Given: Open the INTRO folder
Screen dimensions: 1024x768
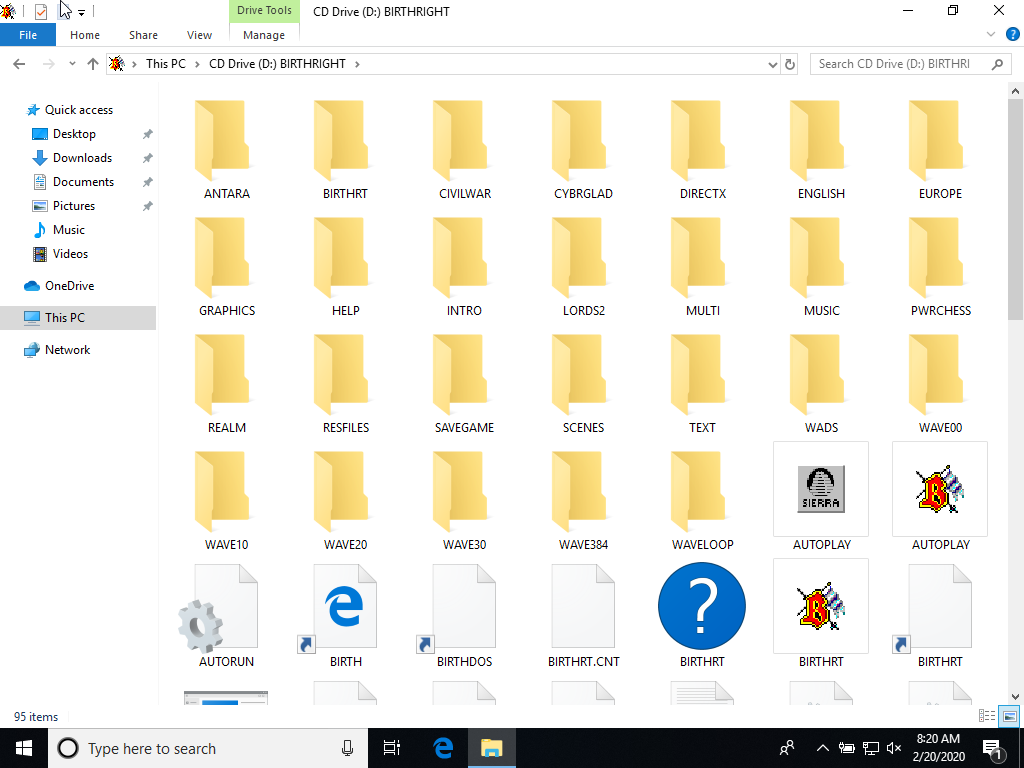Looking at the screenshot, I should [464, 267].
